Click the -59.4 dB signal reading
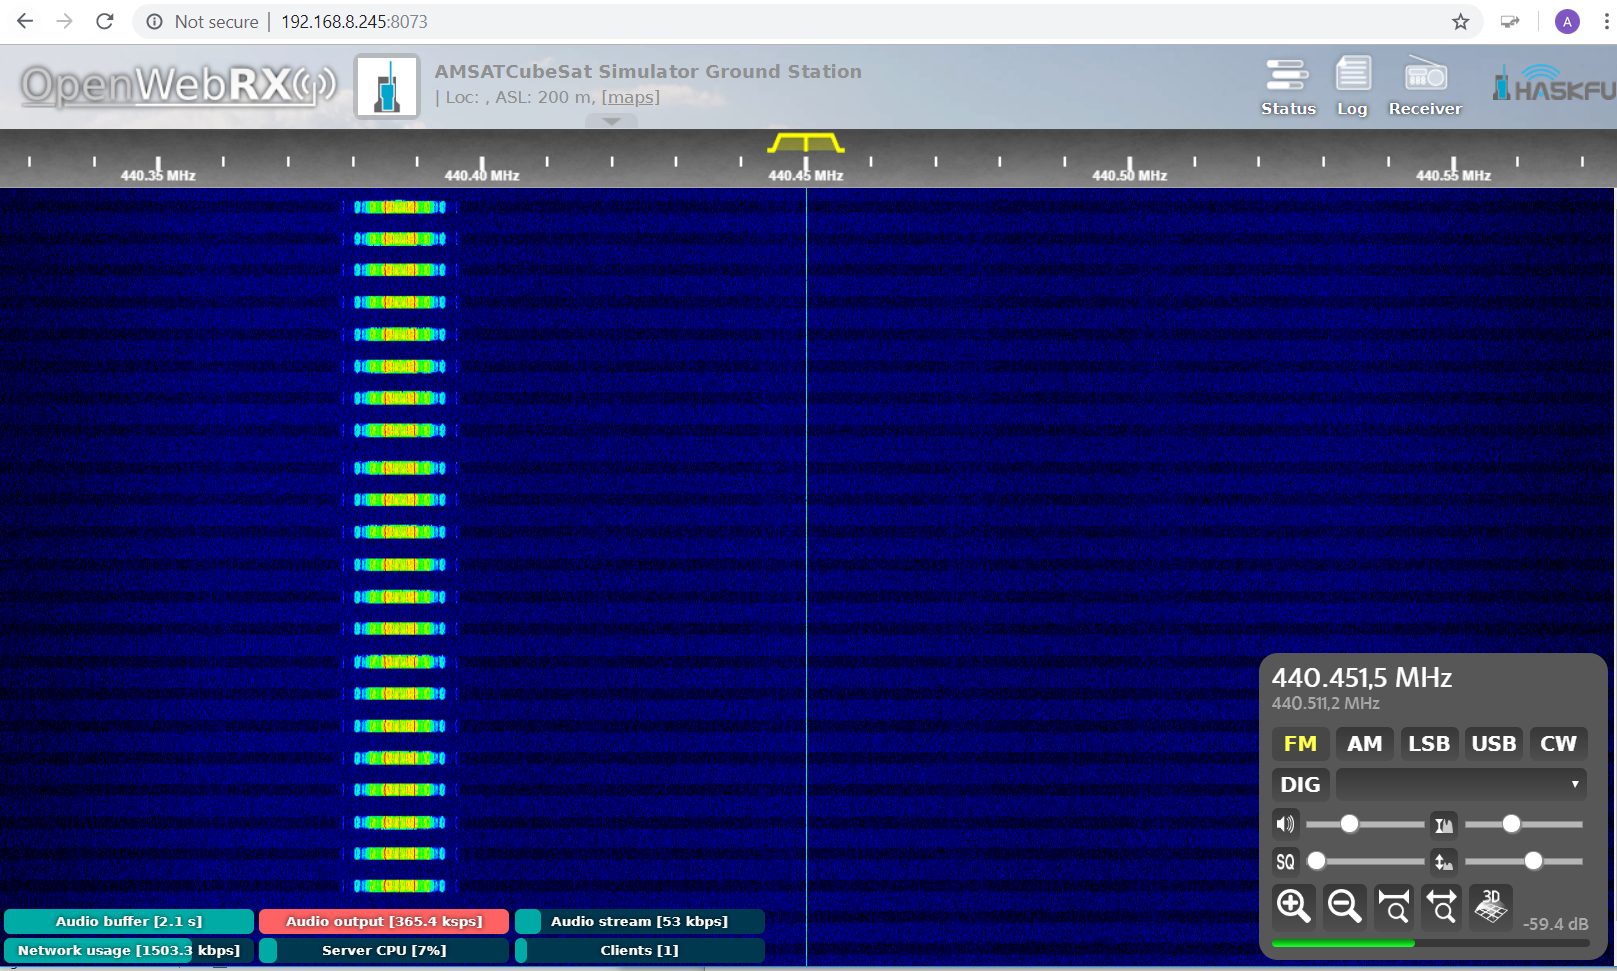Screen dimensions: 1617x971 pyautogui.click(x=1555, y=924)
